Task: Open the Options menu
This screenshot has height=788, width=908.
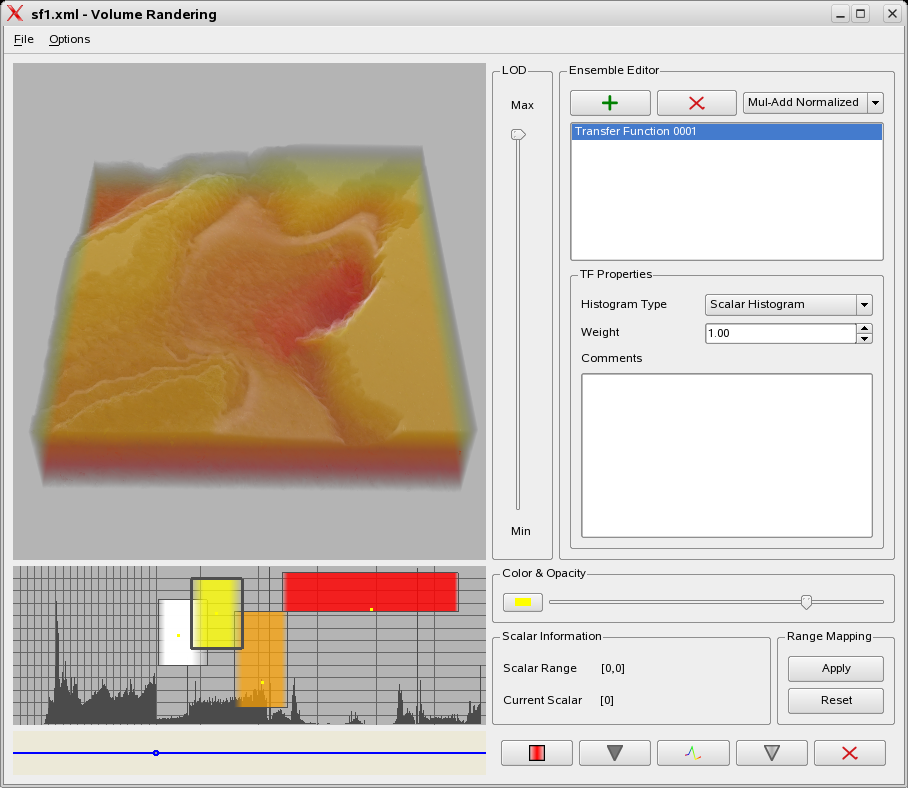Action: pos(69,39)
